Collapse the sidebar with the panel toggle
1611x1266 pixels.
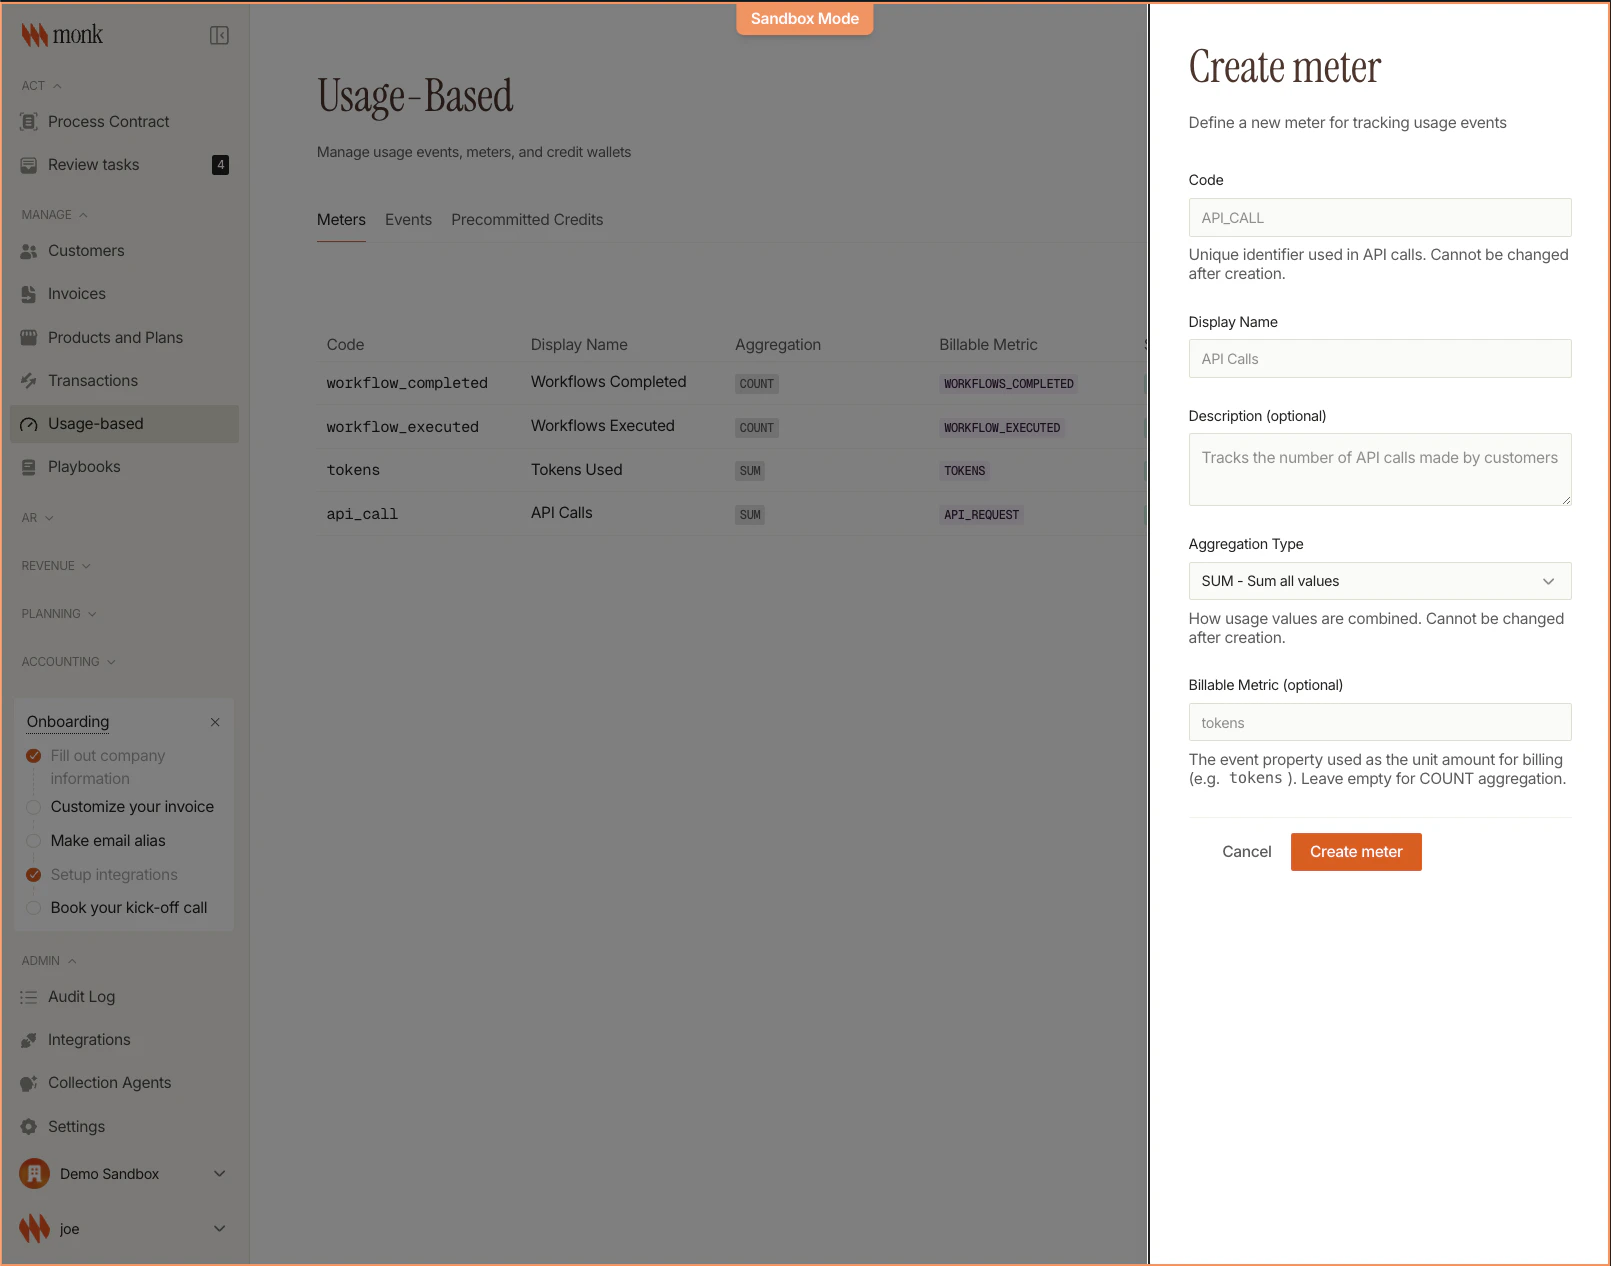pyautogui.click(x=219, y=33)
